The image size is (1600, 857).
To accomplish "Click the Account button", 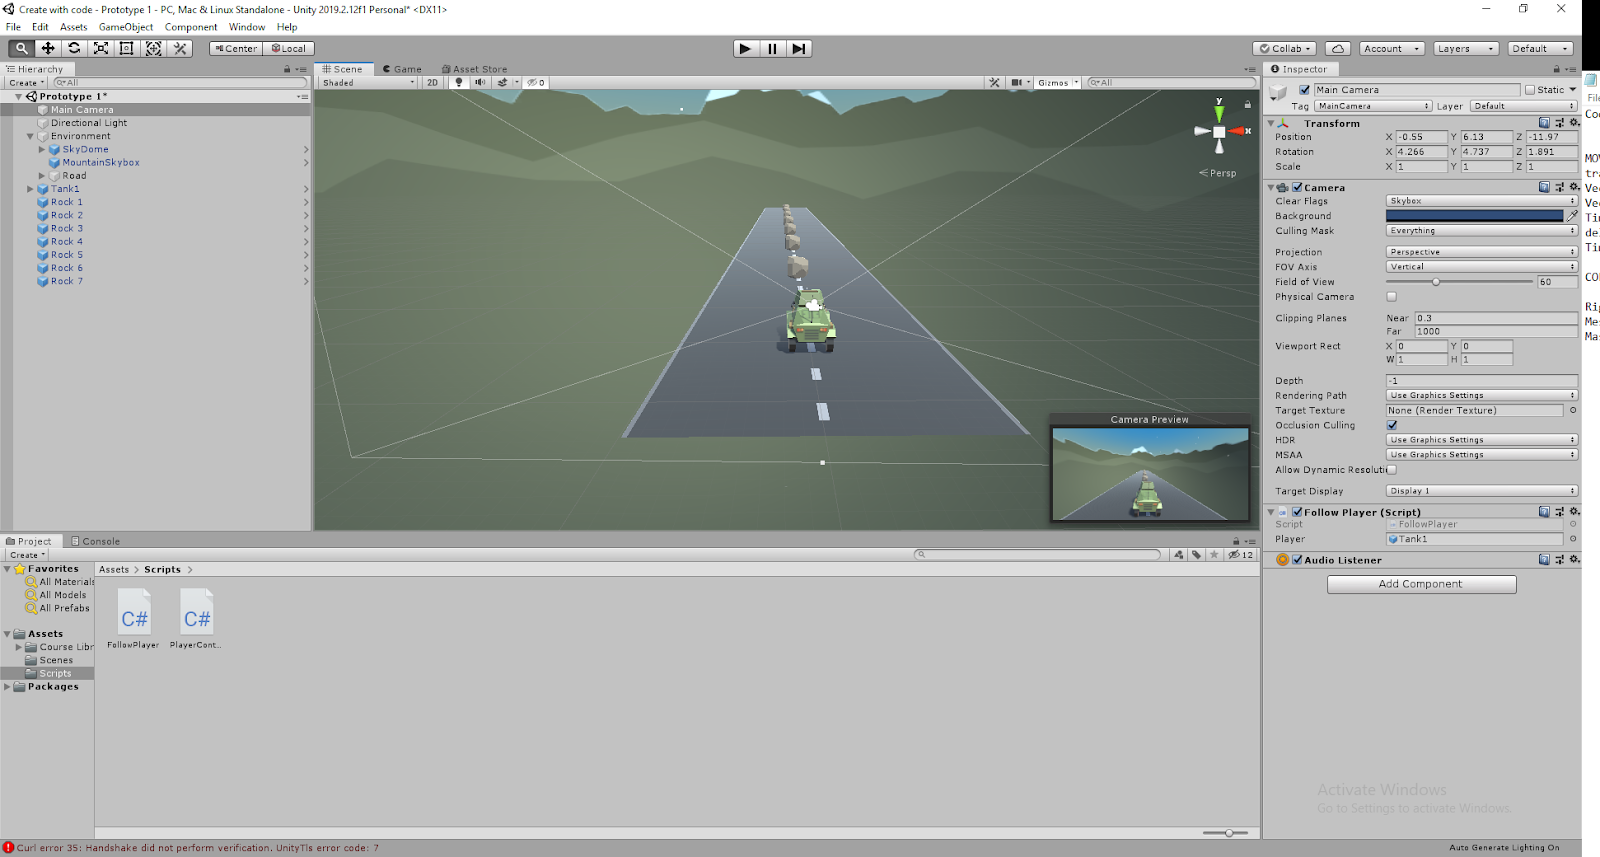I will pyautogui.click(x=1391, y=48).
